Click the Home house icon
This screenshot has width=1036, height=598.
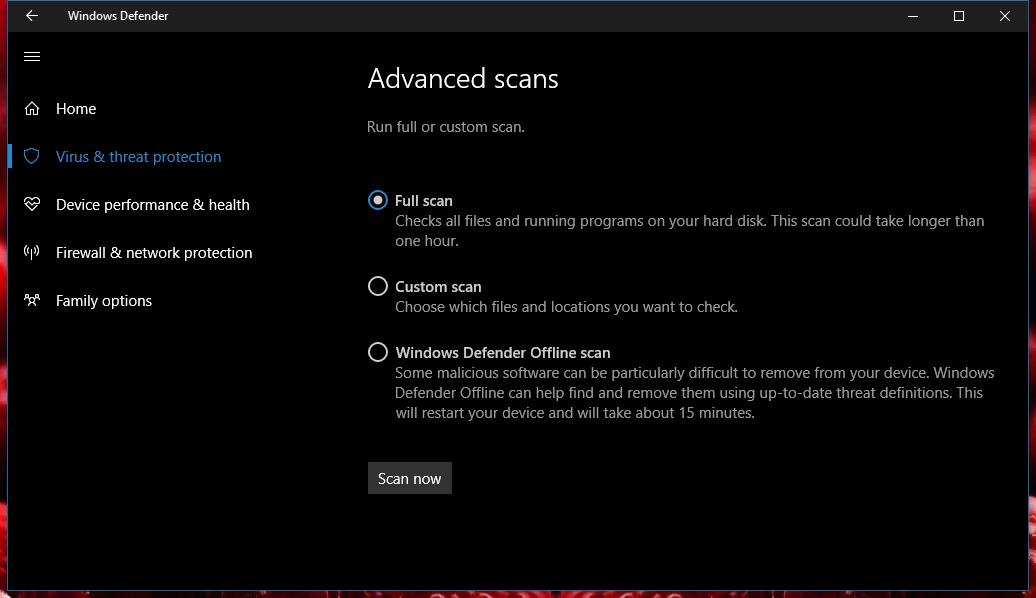(x=32, y=108)
